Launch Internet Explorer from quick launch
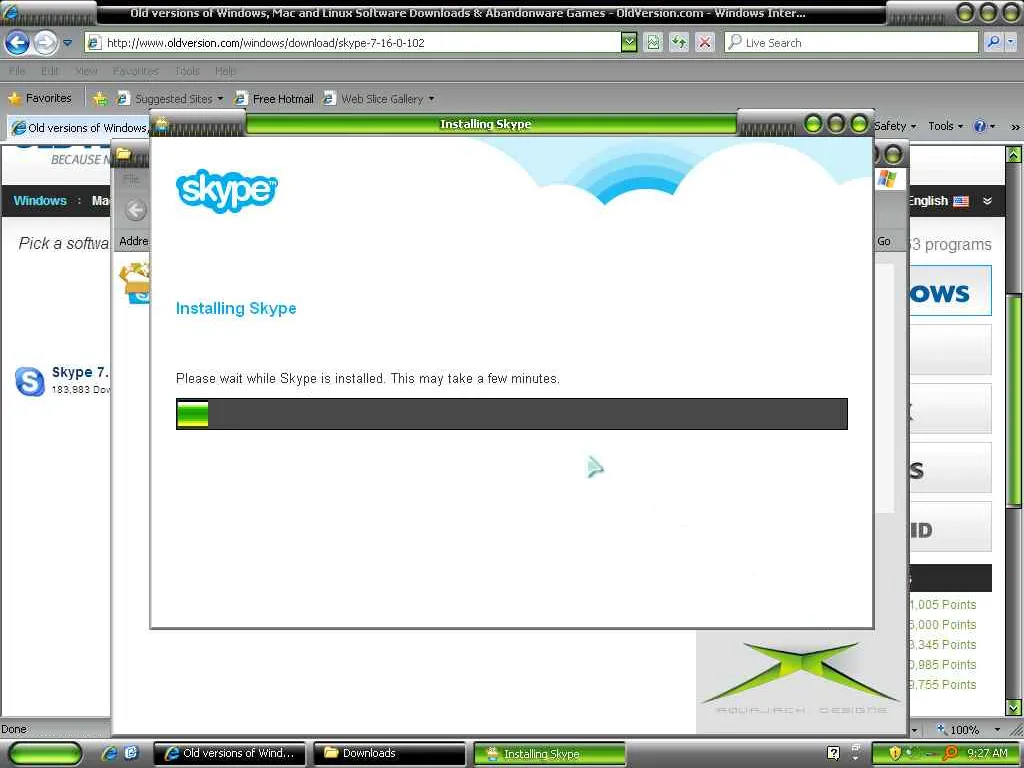The height and width of the screenshot is (768, 1024). click(109, 753)
